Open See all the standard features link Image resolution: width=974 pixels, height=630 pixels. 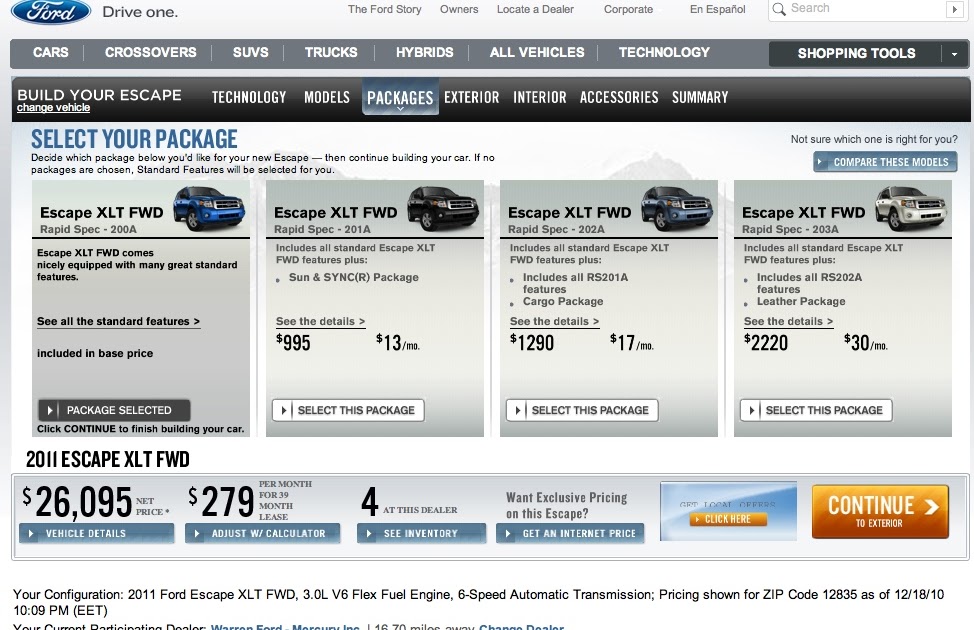[x=118, y=322]
